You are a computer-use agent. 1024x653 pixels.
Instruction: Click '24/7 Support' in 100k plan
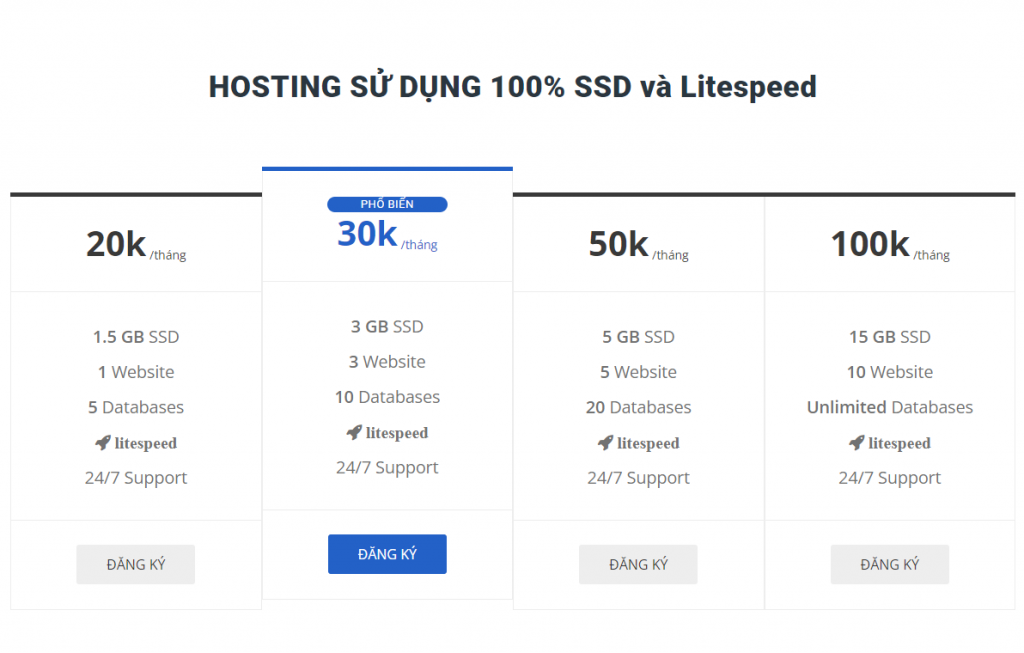(x=889, y=478)
